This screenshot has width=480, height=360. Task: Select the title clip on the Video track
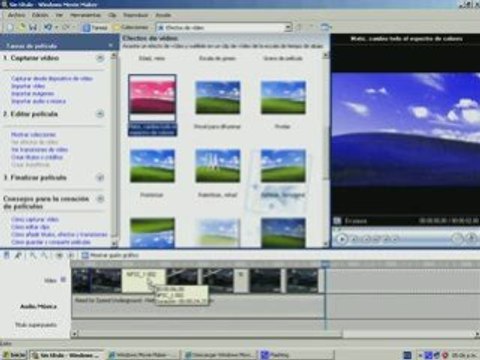click(x=144, y=281)
